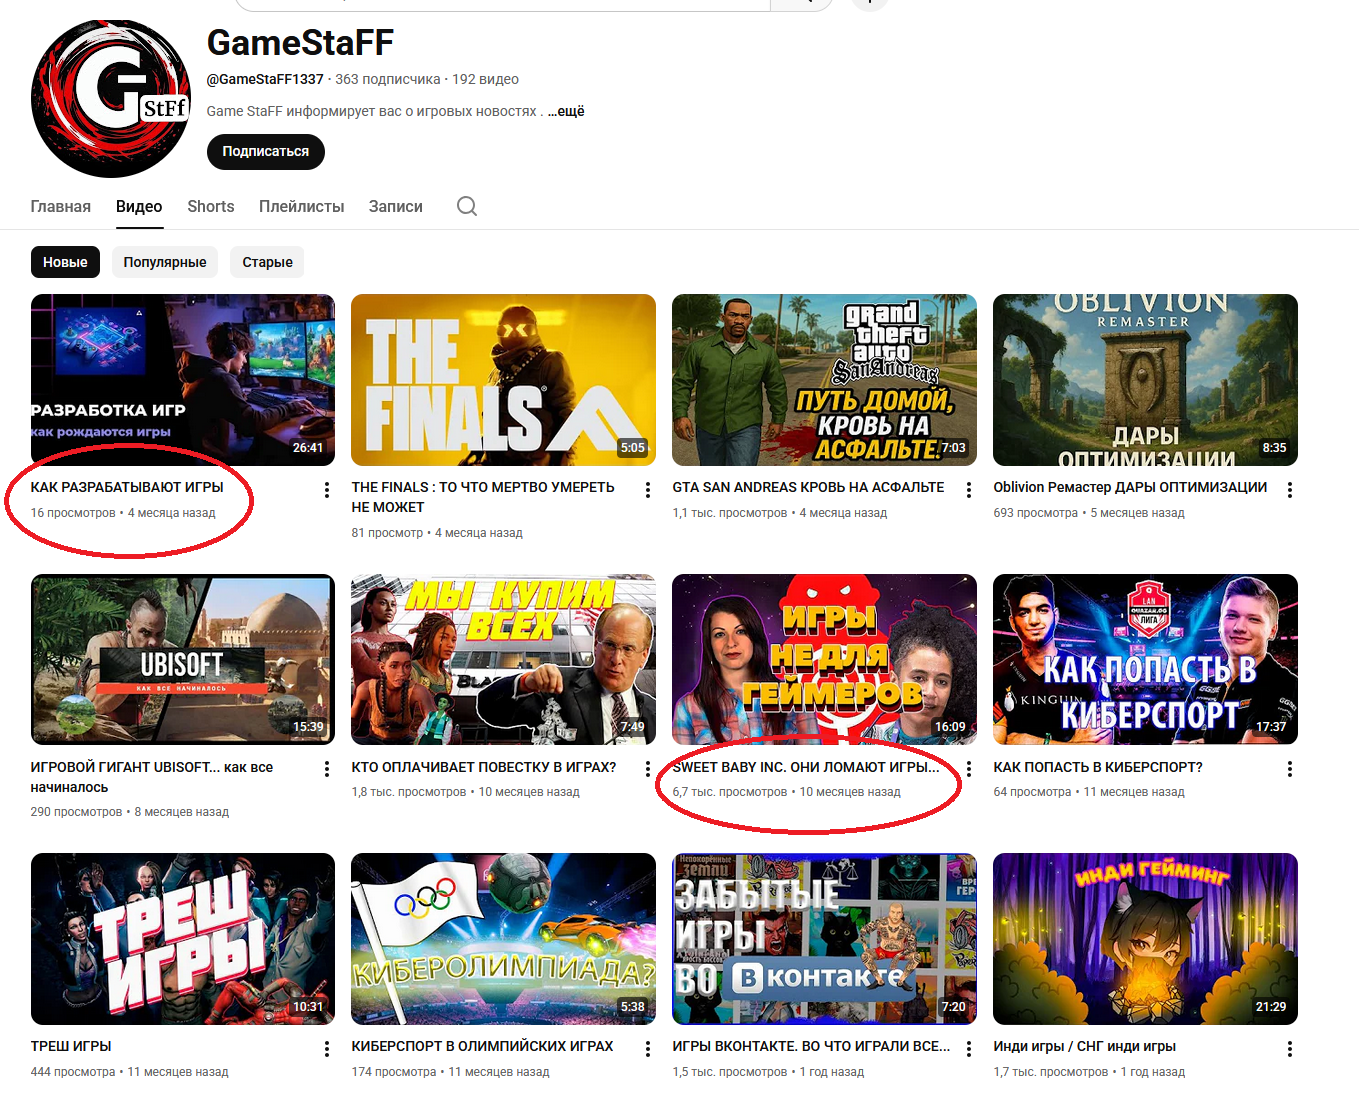Open КТО ОПЛАЧИВАЕТ ПОВЕСТКУ В ИГРАХ title link
1359x1099 pixels.
483,767
